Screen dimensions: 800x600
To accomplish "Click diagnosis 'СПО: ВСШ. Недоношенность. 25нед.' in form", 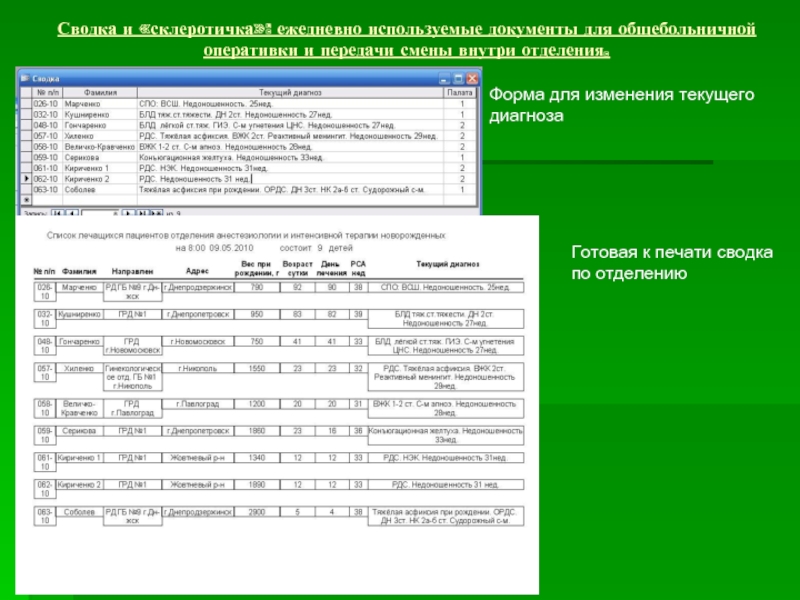I will pyautogui.click(x=290, y=104).
